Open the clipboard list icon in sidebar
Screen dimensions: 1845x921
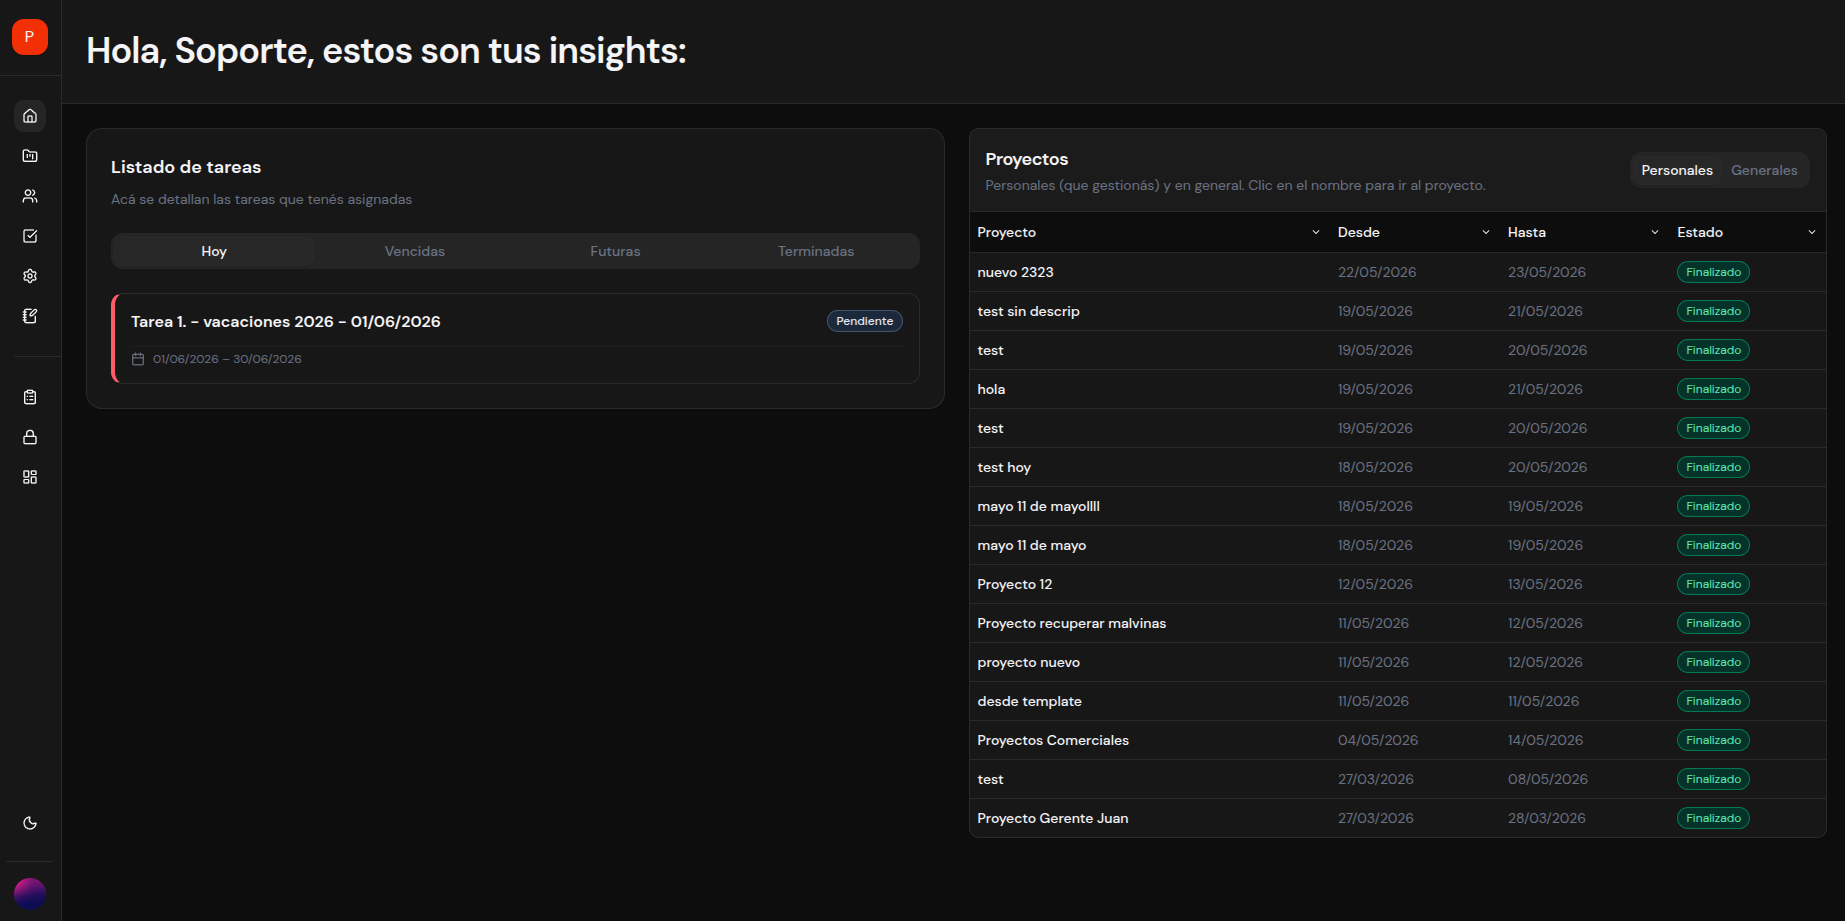pyautogui.click(x=30, y=397)
